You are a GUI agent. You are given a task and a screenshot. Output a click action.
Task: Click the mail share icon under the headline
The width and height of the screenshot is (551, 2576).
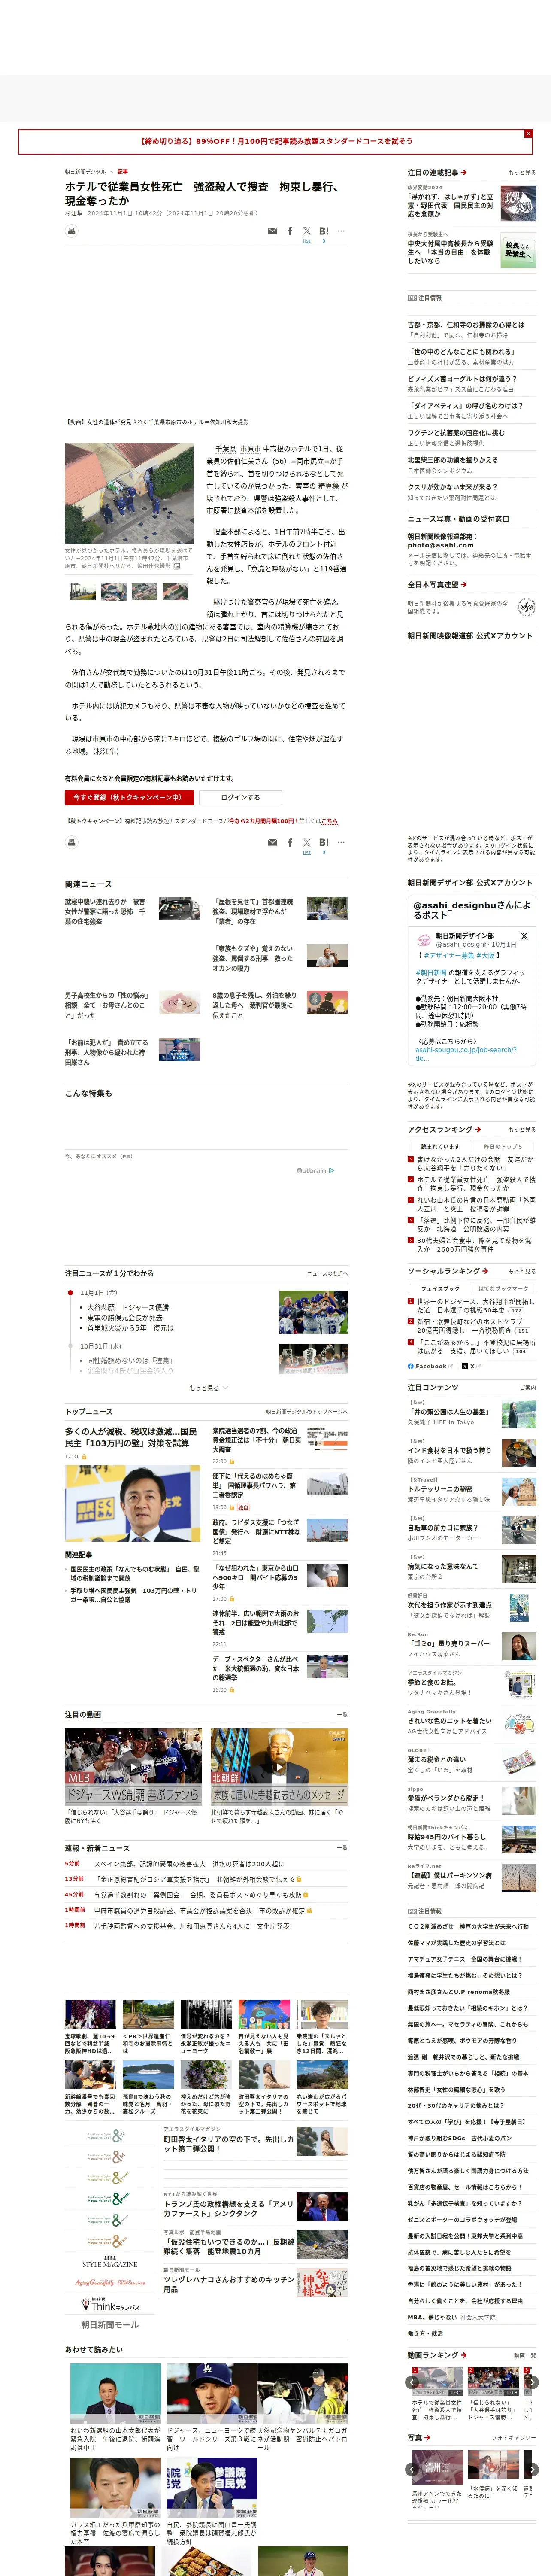click(272, 231)
